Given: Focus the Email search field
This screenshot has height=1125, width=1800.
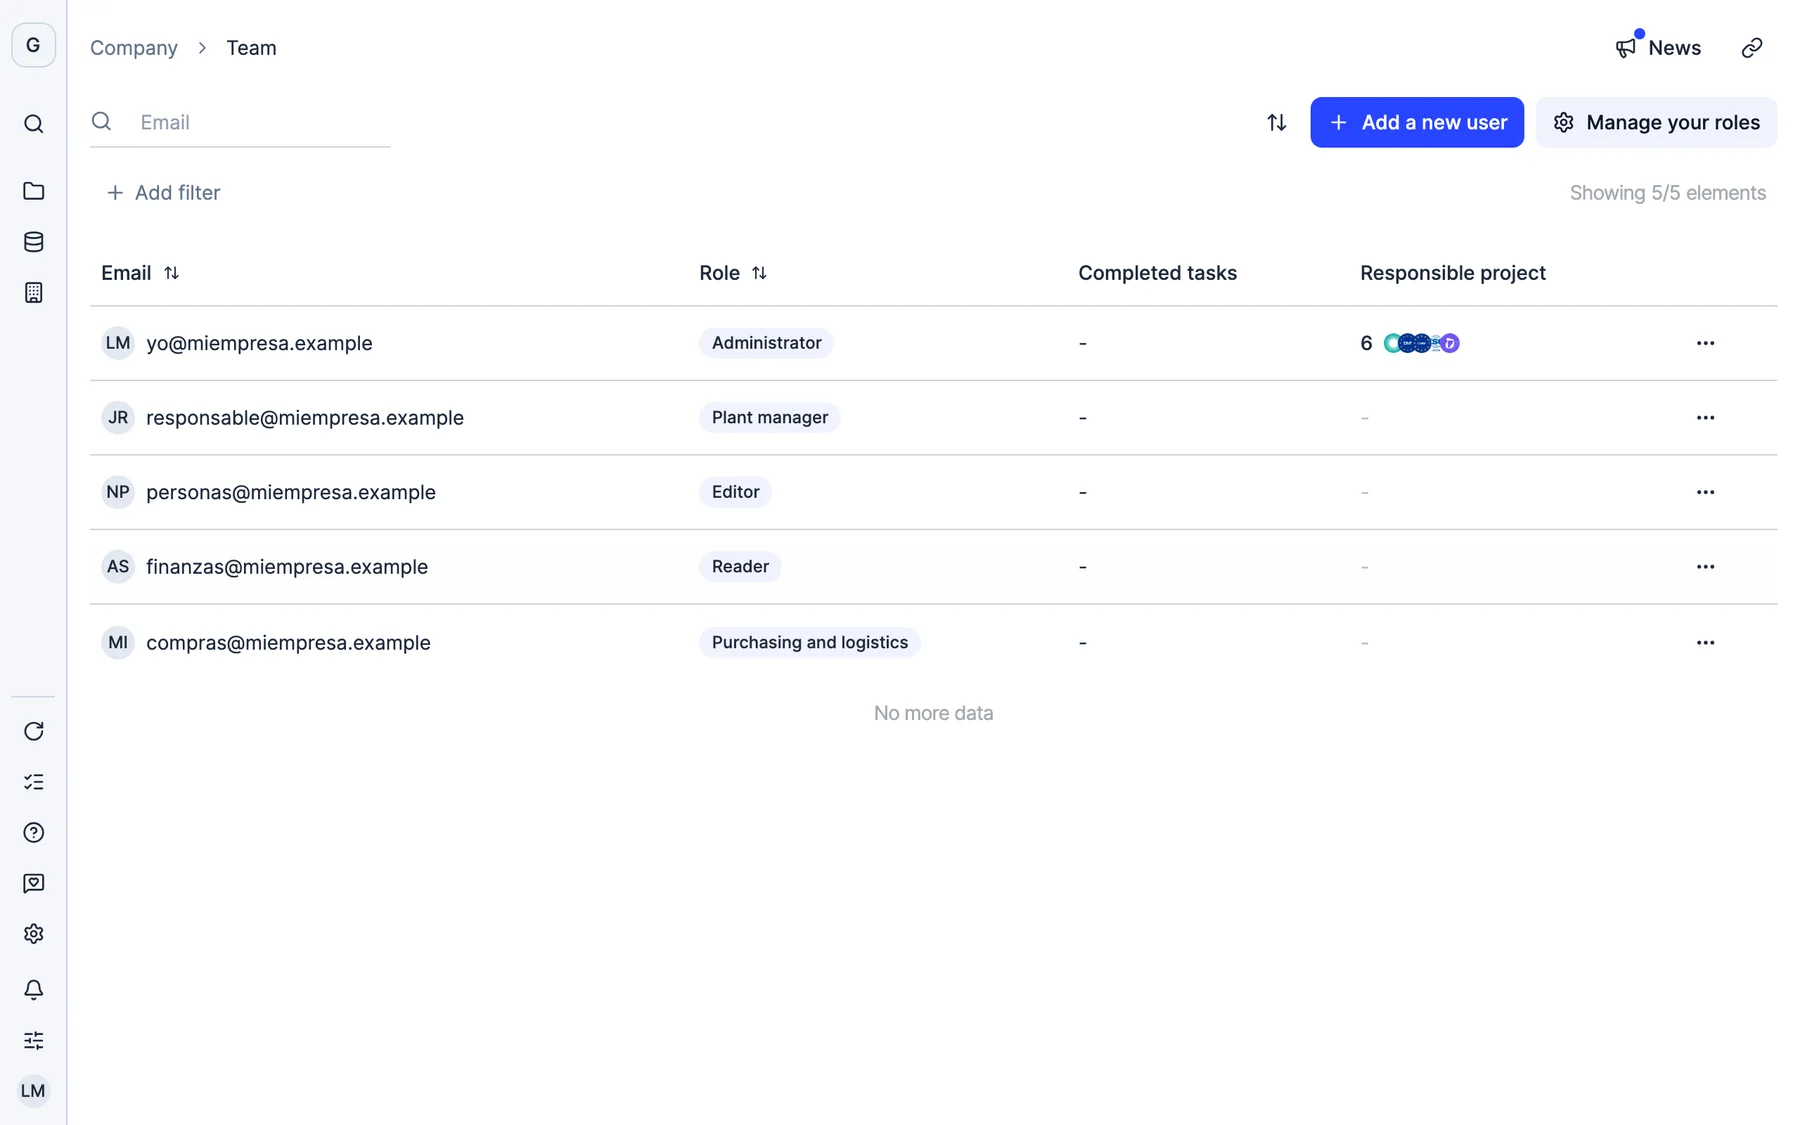Looking at the screenshot, I should [x=240, y=122].
